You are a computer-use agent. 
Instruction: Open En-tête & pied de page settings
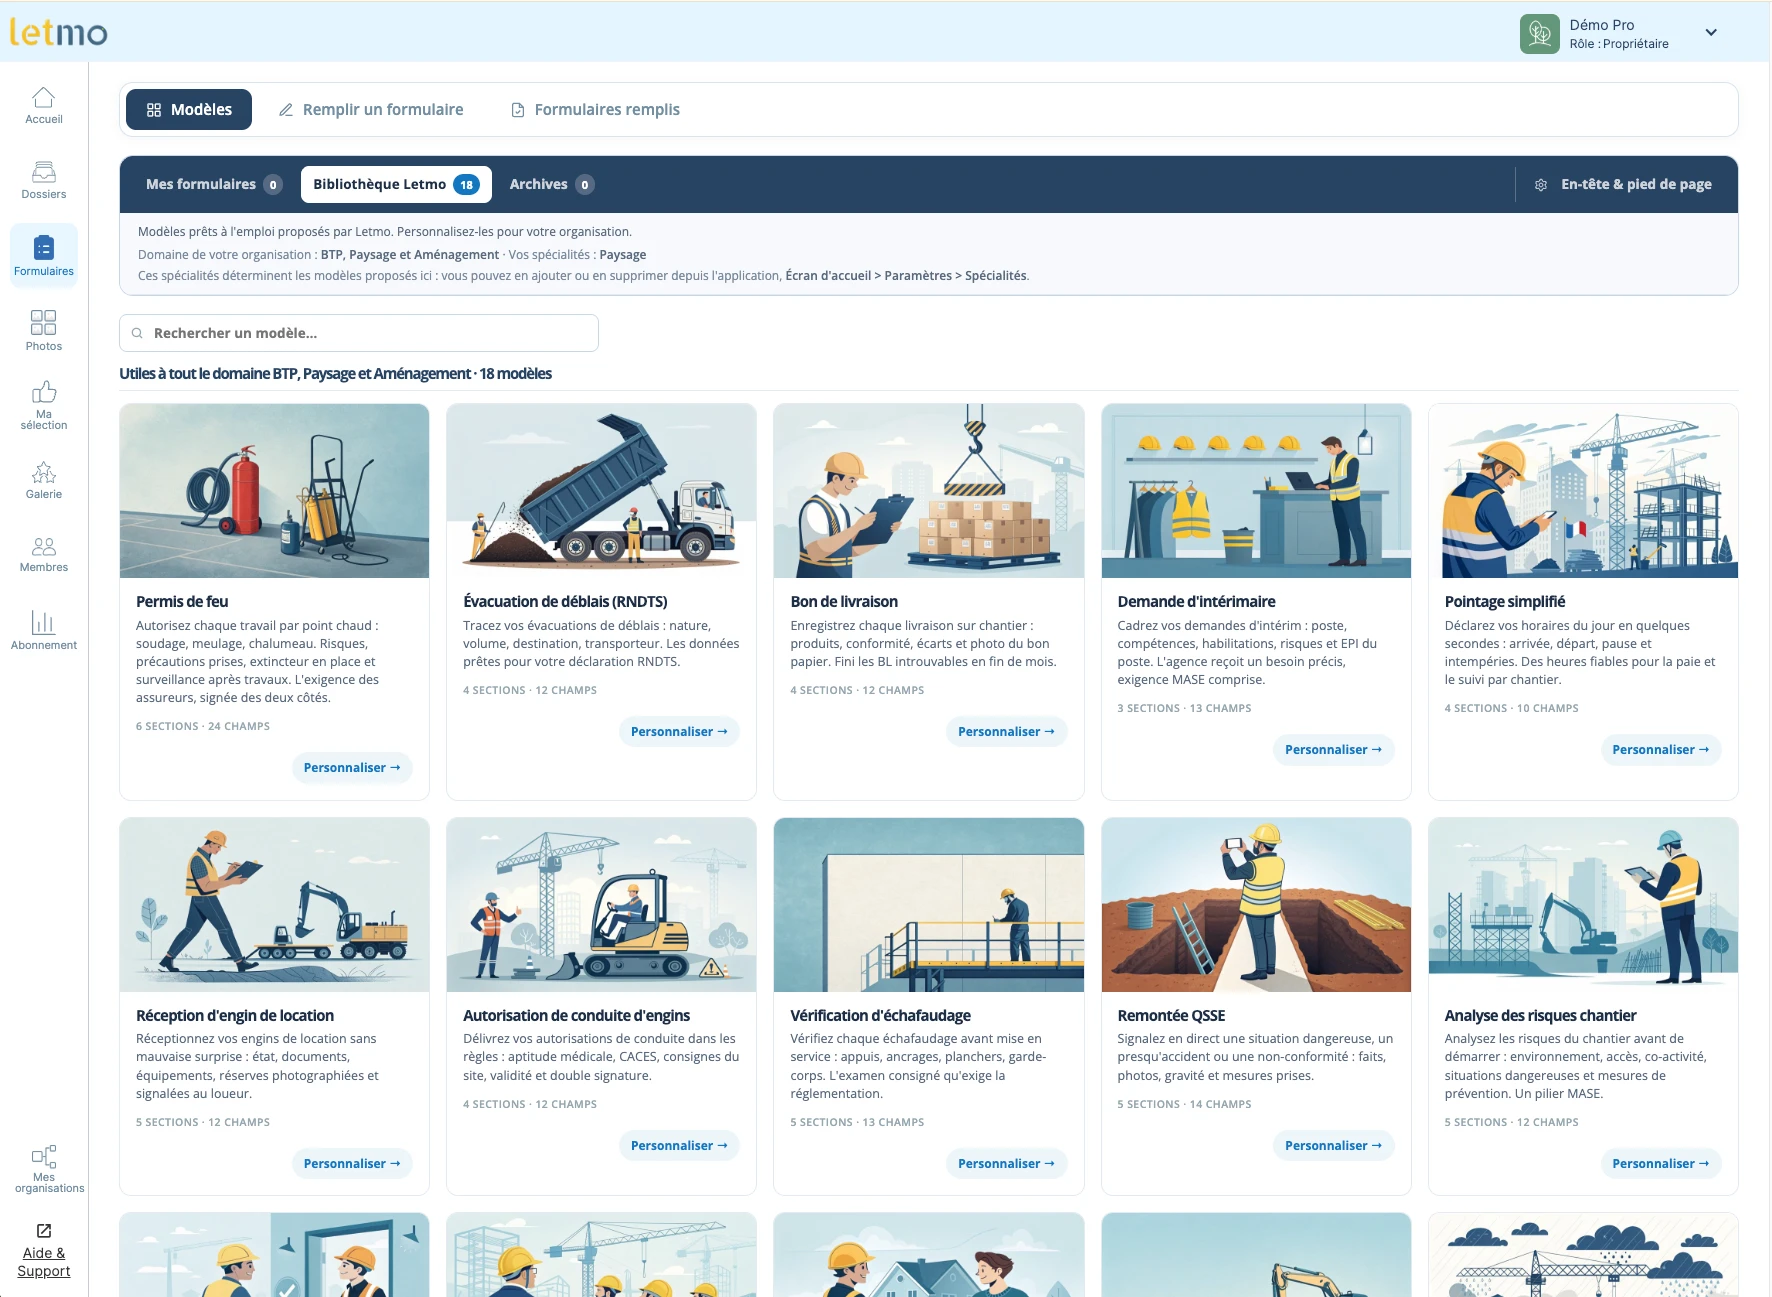pos(1626,185)
